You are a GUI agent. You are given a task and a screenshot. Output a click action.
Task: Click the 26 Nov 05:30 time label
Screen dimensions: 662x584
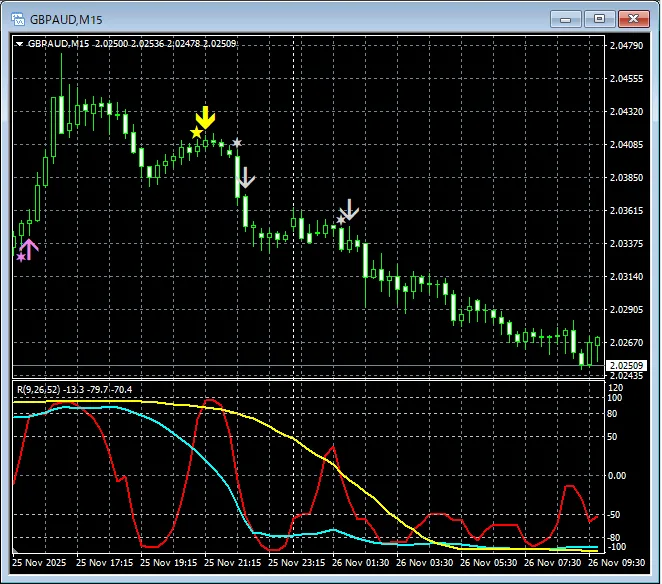(488, 562)
